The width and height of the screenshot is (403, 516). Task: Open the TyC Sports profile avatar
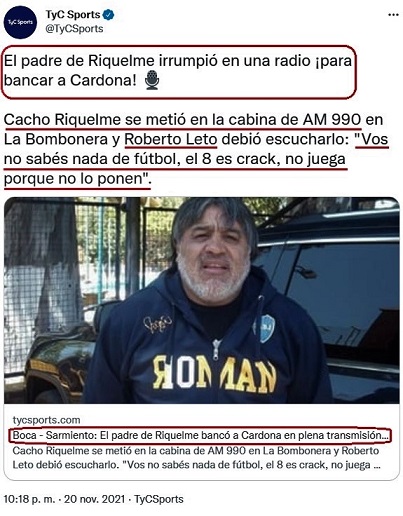20,22
